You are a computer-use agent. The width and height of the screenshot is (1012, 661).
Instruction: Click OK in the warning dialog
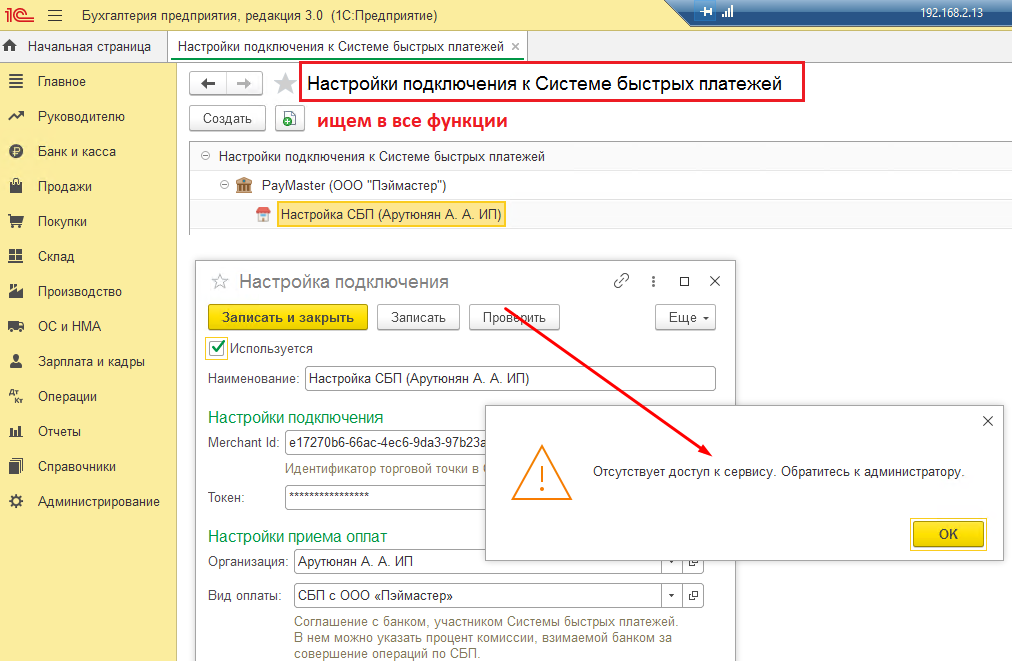pos(948,534)
